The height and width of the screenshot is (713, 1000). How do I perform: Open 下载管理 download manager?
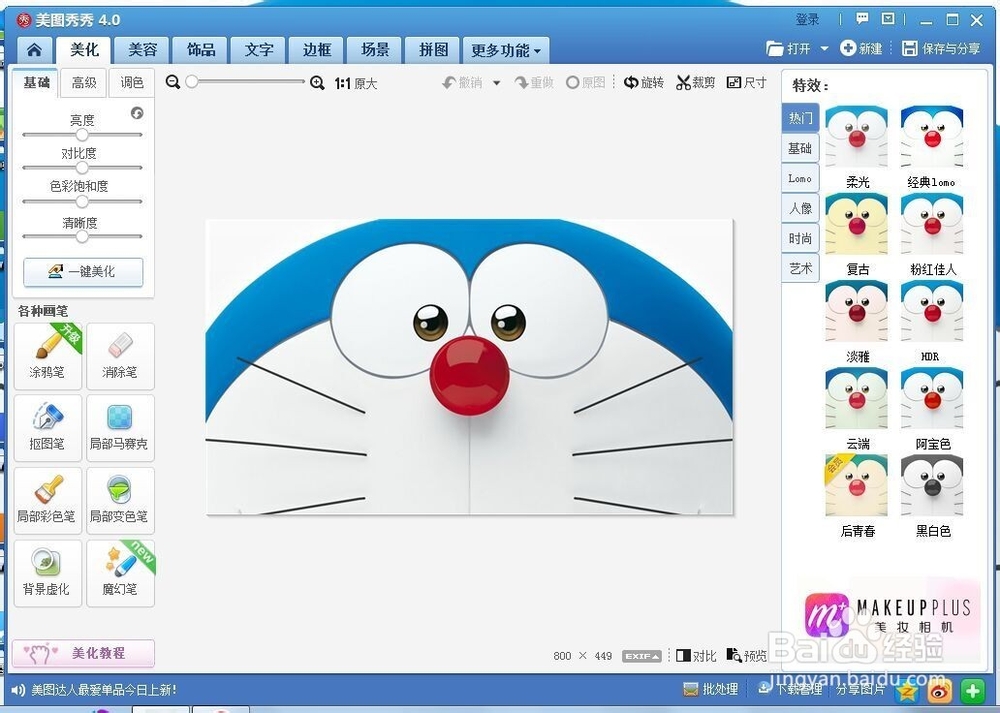pos(790,689)
